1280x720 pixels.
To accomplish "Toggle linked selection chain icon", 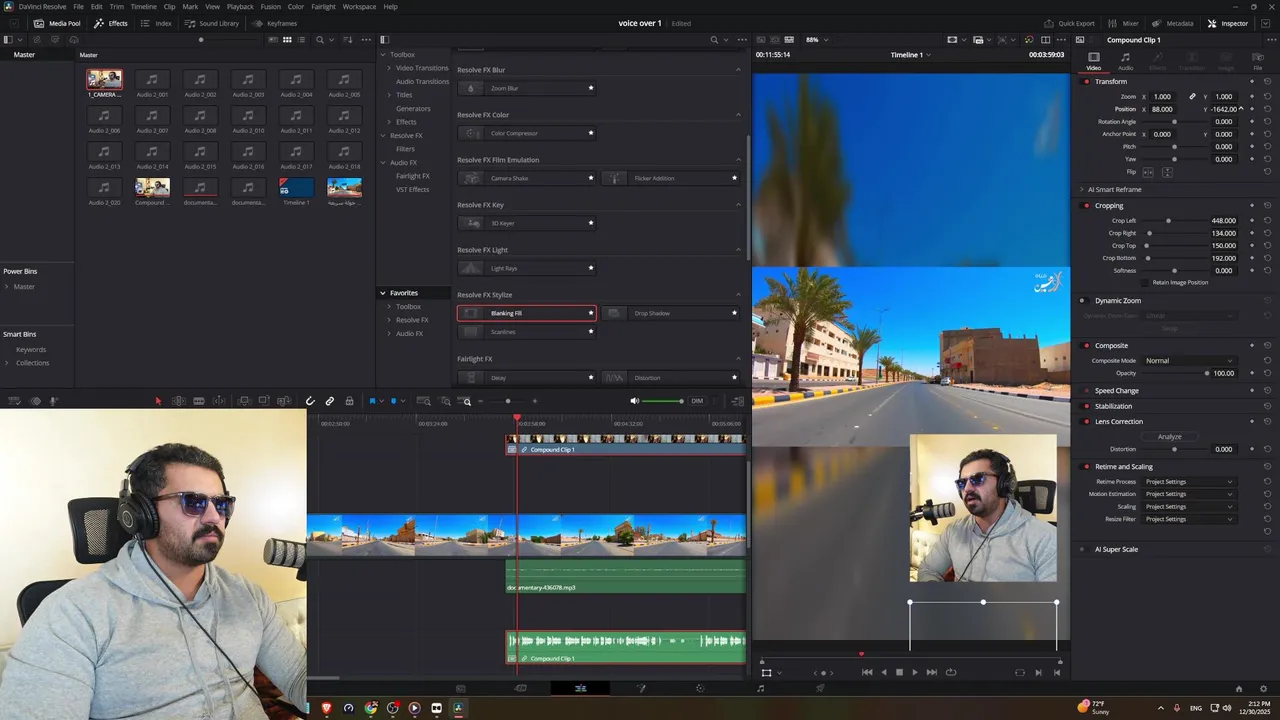I will (329, 401).
